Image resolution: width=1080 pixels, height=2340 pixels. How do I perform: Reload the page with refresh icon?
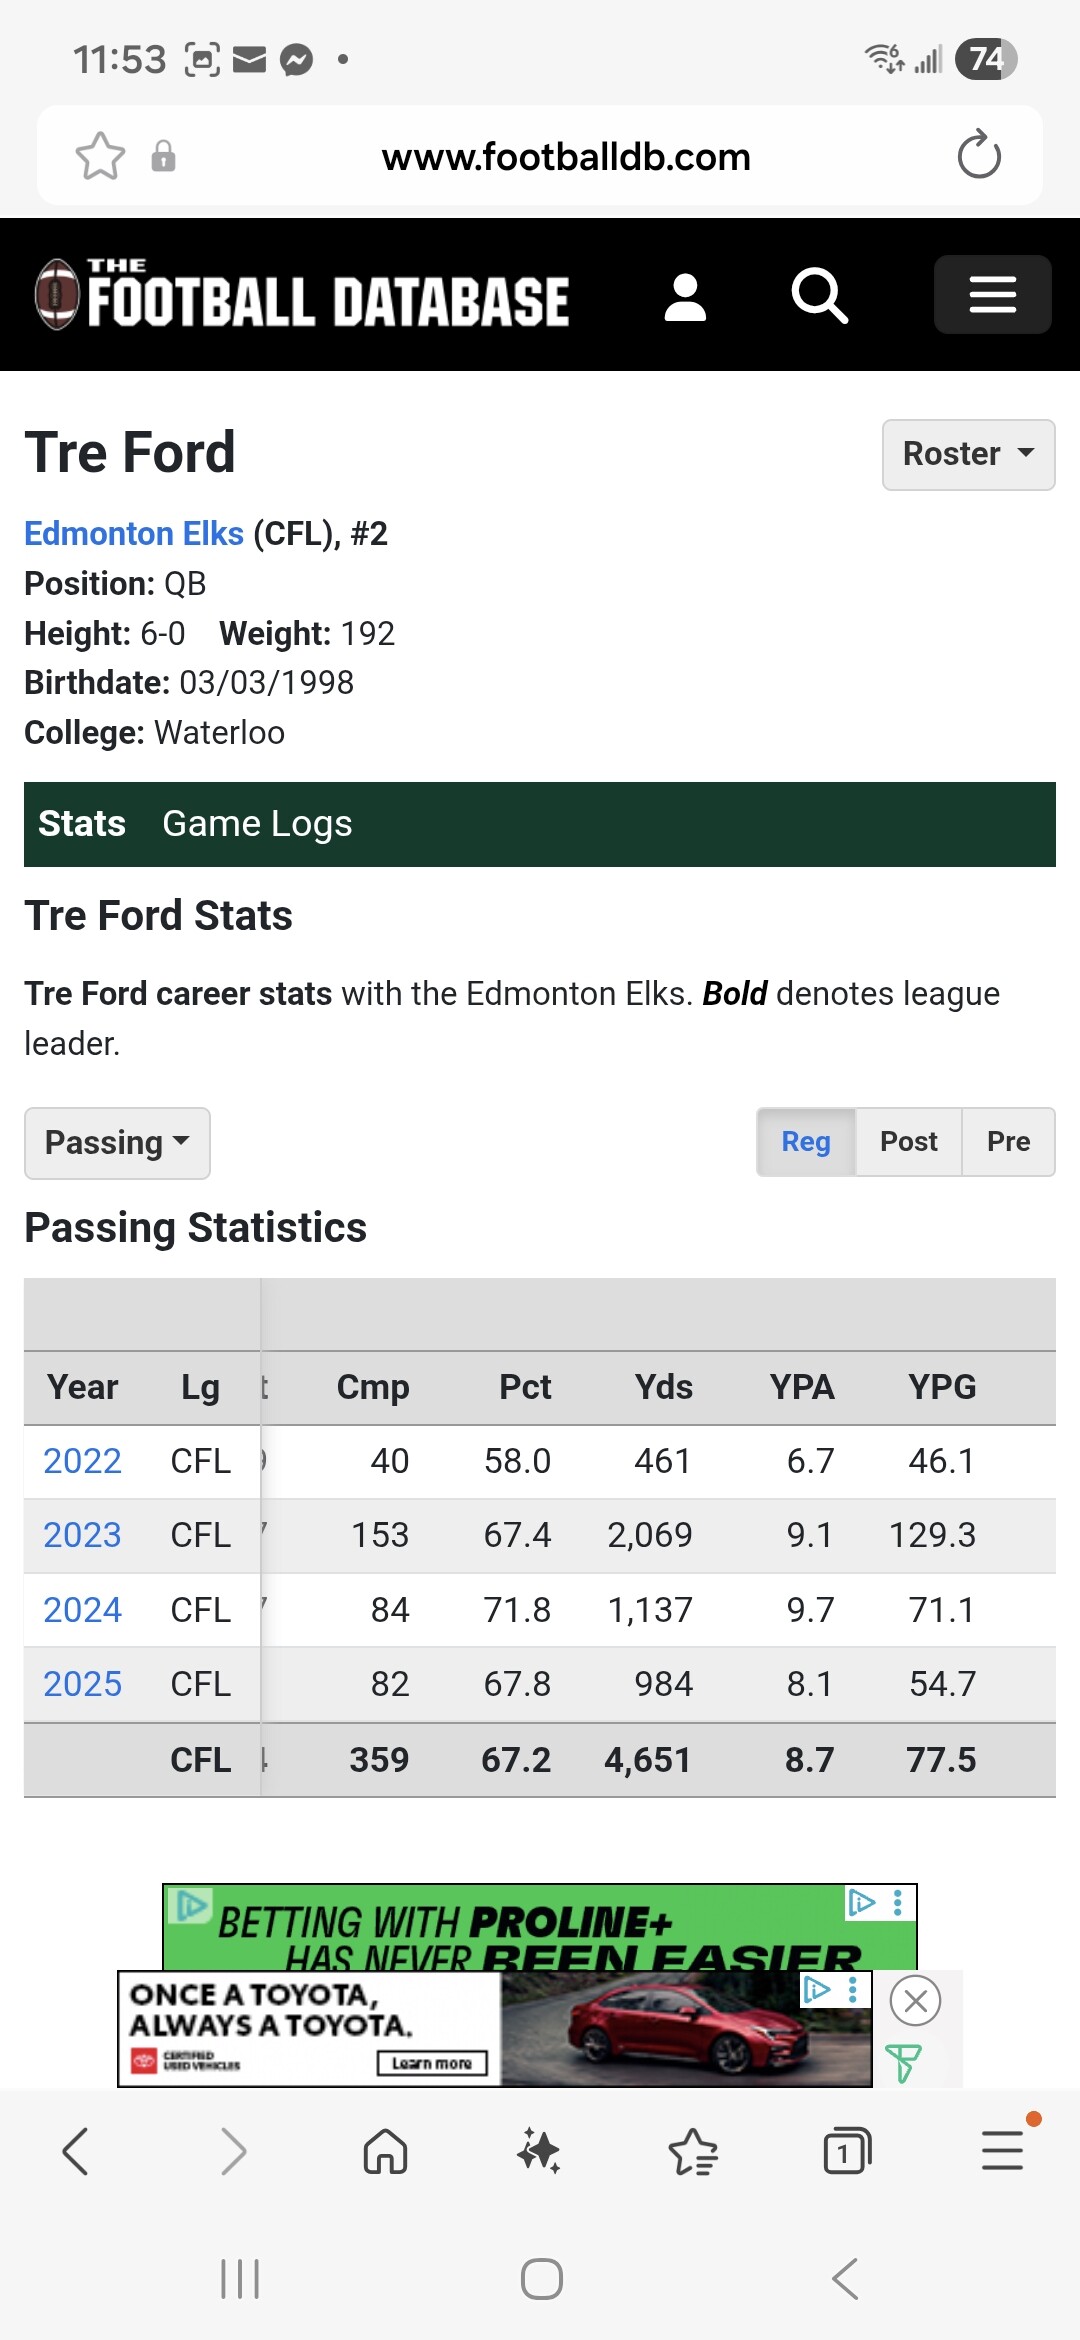tap(978, 155)
